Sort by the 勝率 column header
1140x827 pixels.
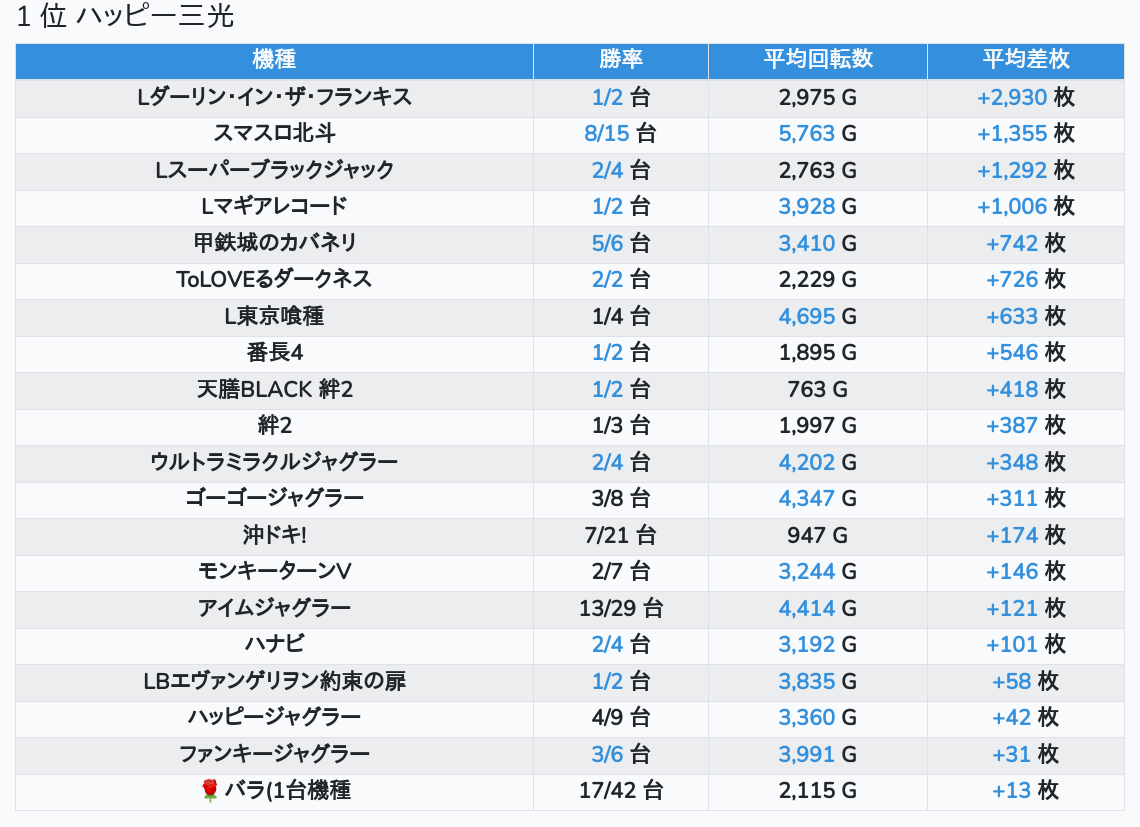pos(621,60)
